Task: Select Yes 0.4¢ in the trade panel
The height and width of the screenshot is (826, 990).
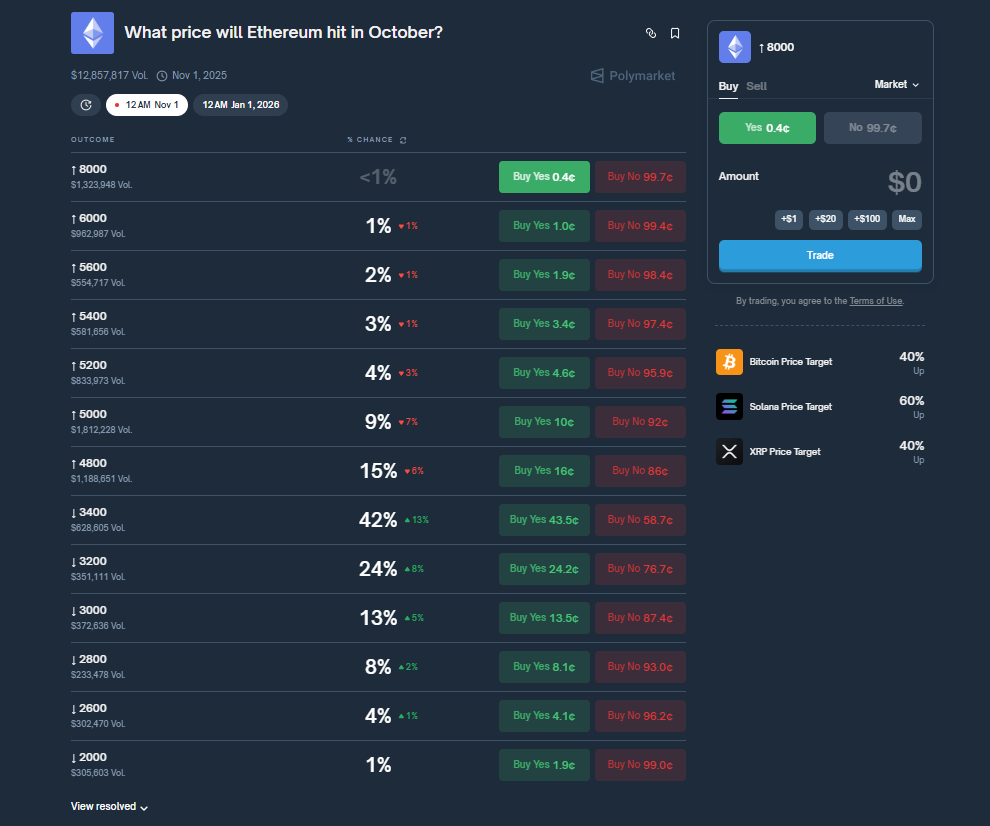Action: [x=767, y=128]
